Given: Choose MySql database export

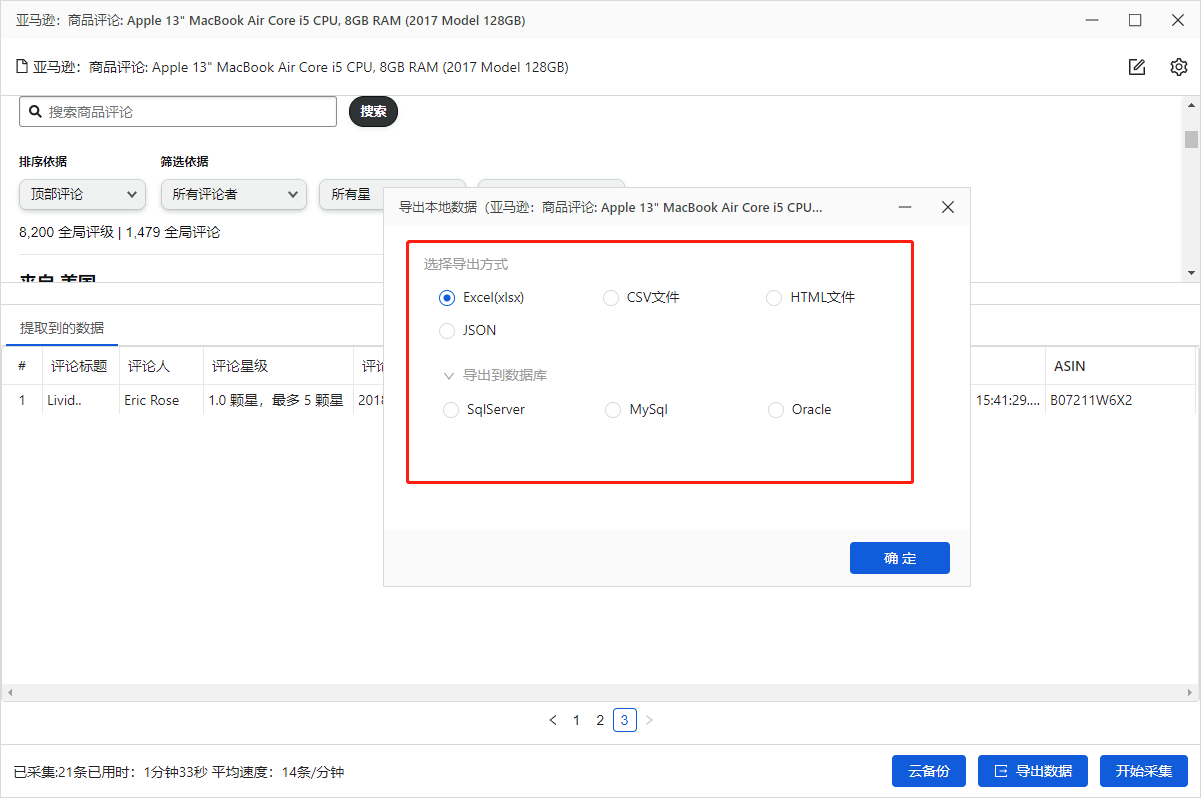Looking at the screenshot, I should point(636,409).
